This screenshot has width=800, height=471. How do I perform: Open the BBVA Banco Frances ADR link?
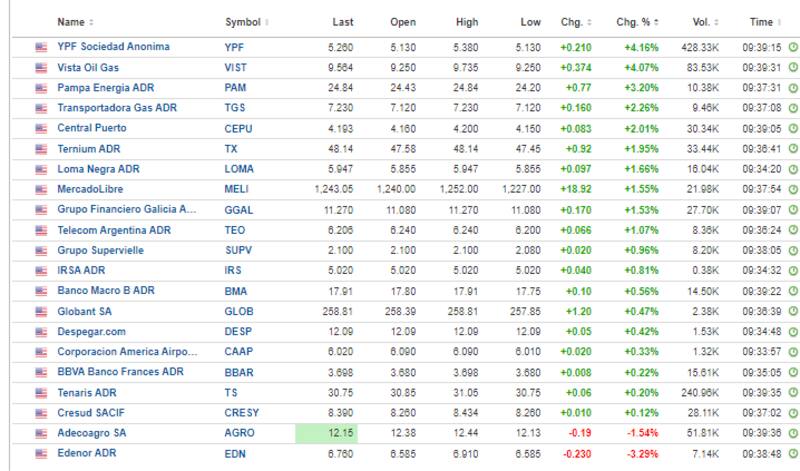pos(120,372)
